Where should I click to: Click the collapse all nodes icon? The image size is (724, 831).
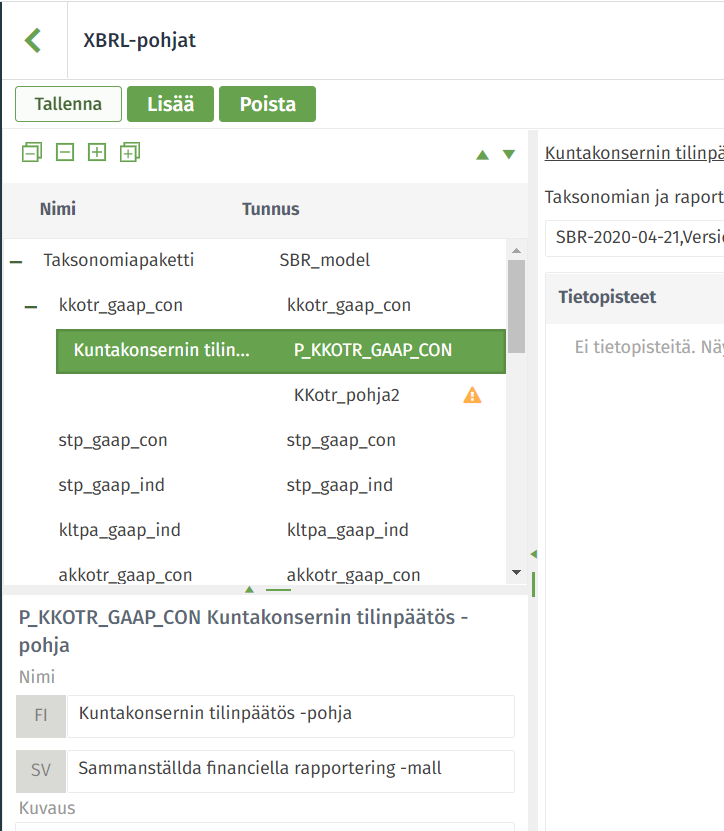tap(32, 153)
